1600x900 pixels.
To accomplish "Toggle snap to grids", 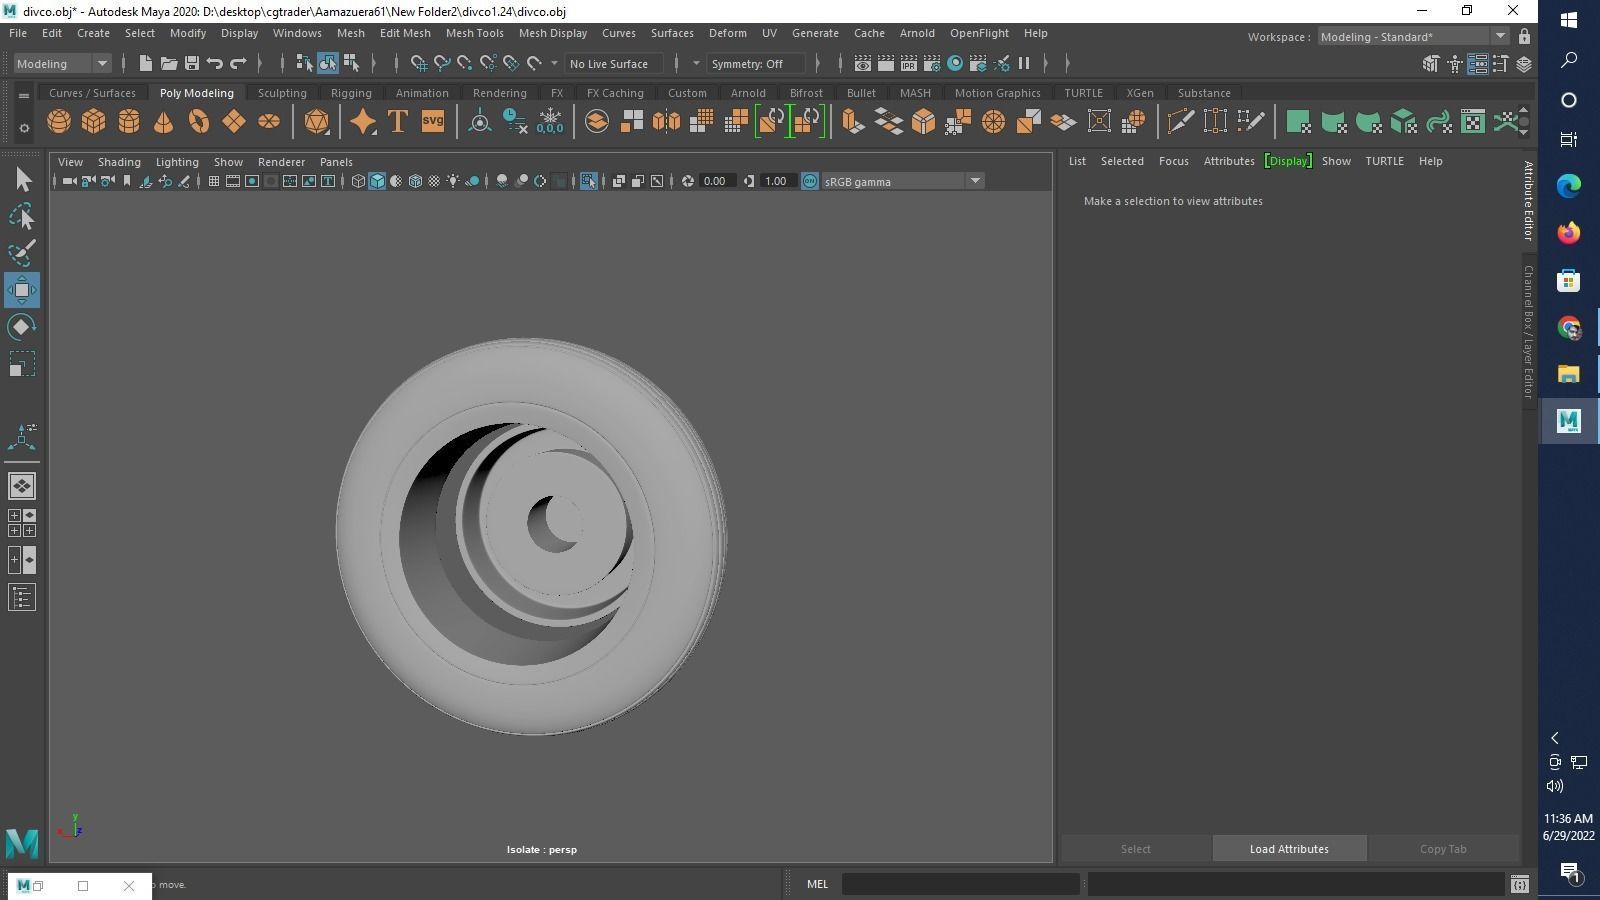I will [419, 63].
